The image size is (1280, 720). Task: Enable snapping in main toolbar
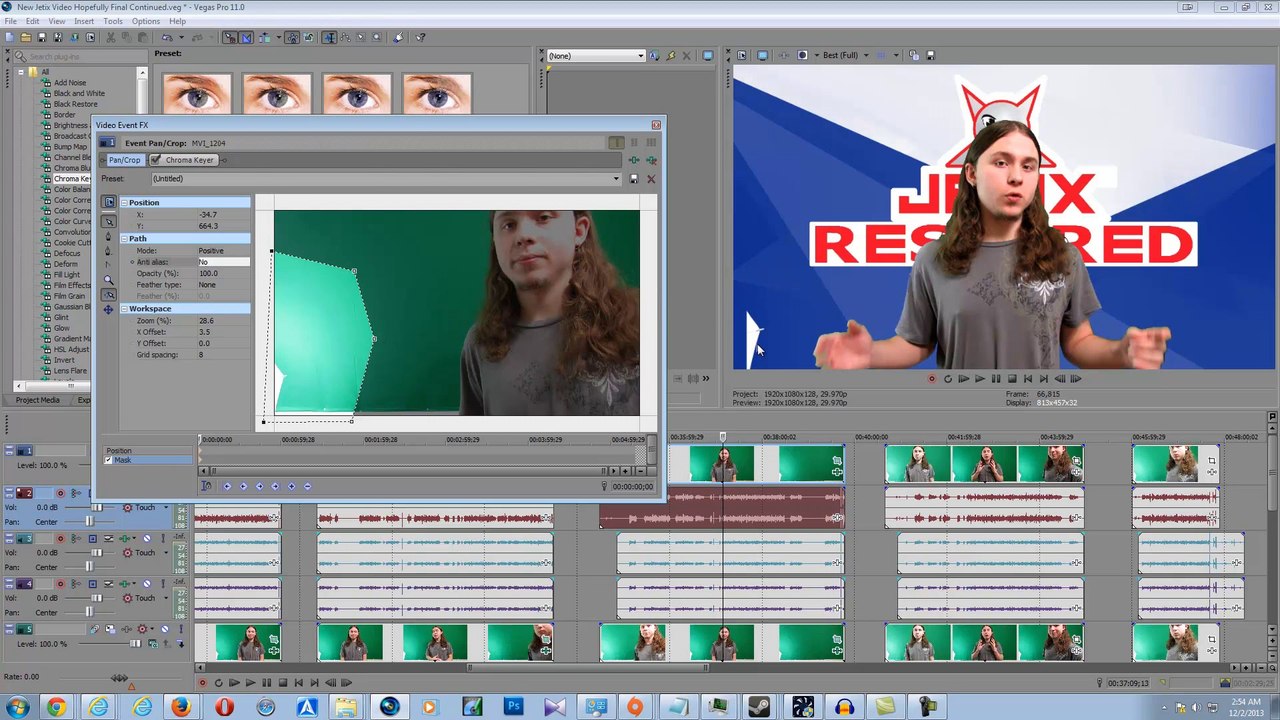[x=230, y=38]
